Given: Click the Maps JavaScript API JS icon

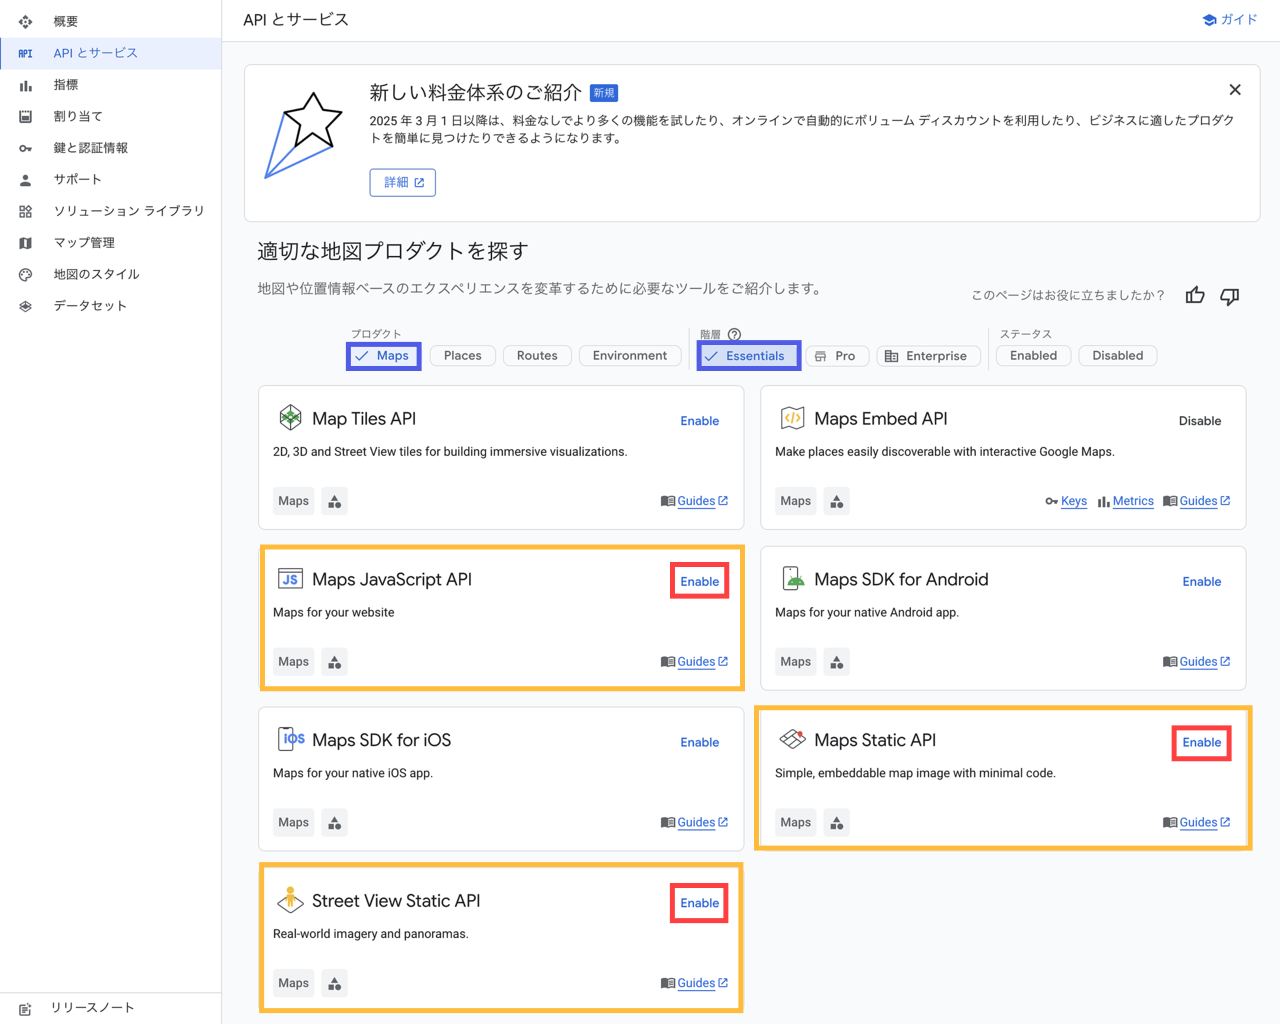Looking at the screenshot, I should click(x=290, y=578).
